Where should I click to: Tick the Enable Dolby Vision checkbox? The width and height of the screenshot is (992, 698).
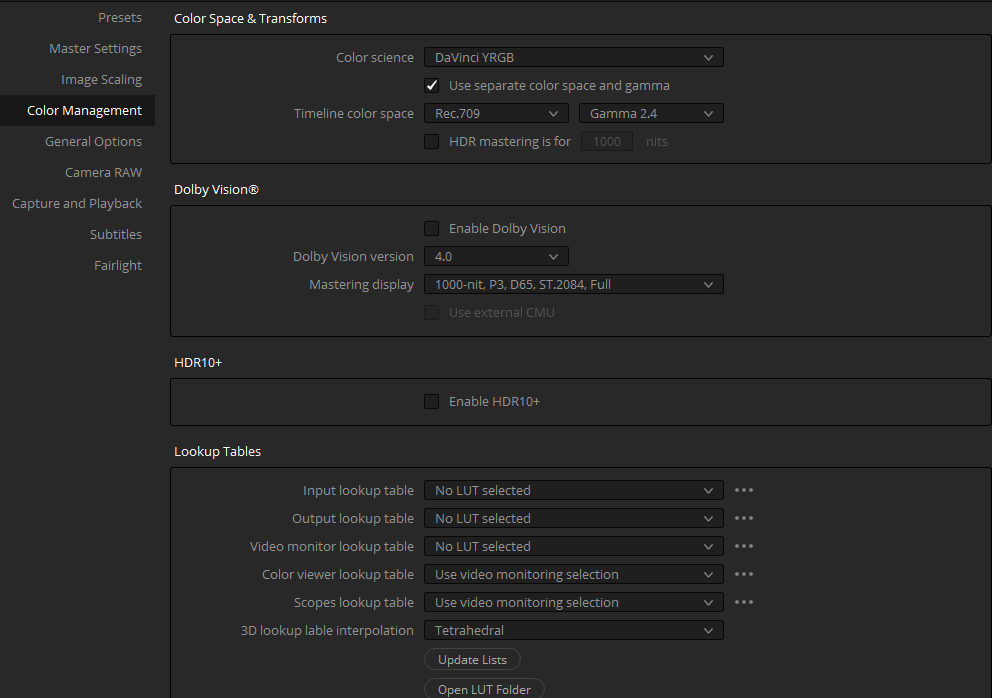click(x=431, y=228)
